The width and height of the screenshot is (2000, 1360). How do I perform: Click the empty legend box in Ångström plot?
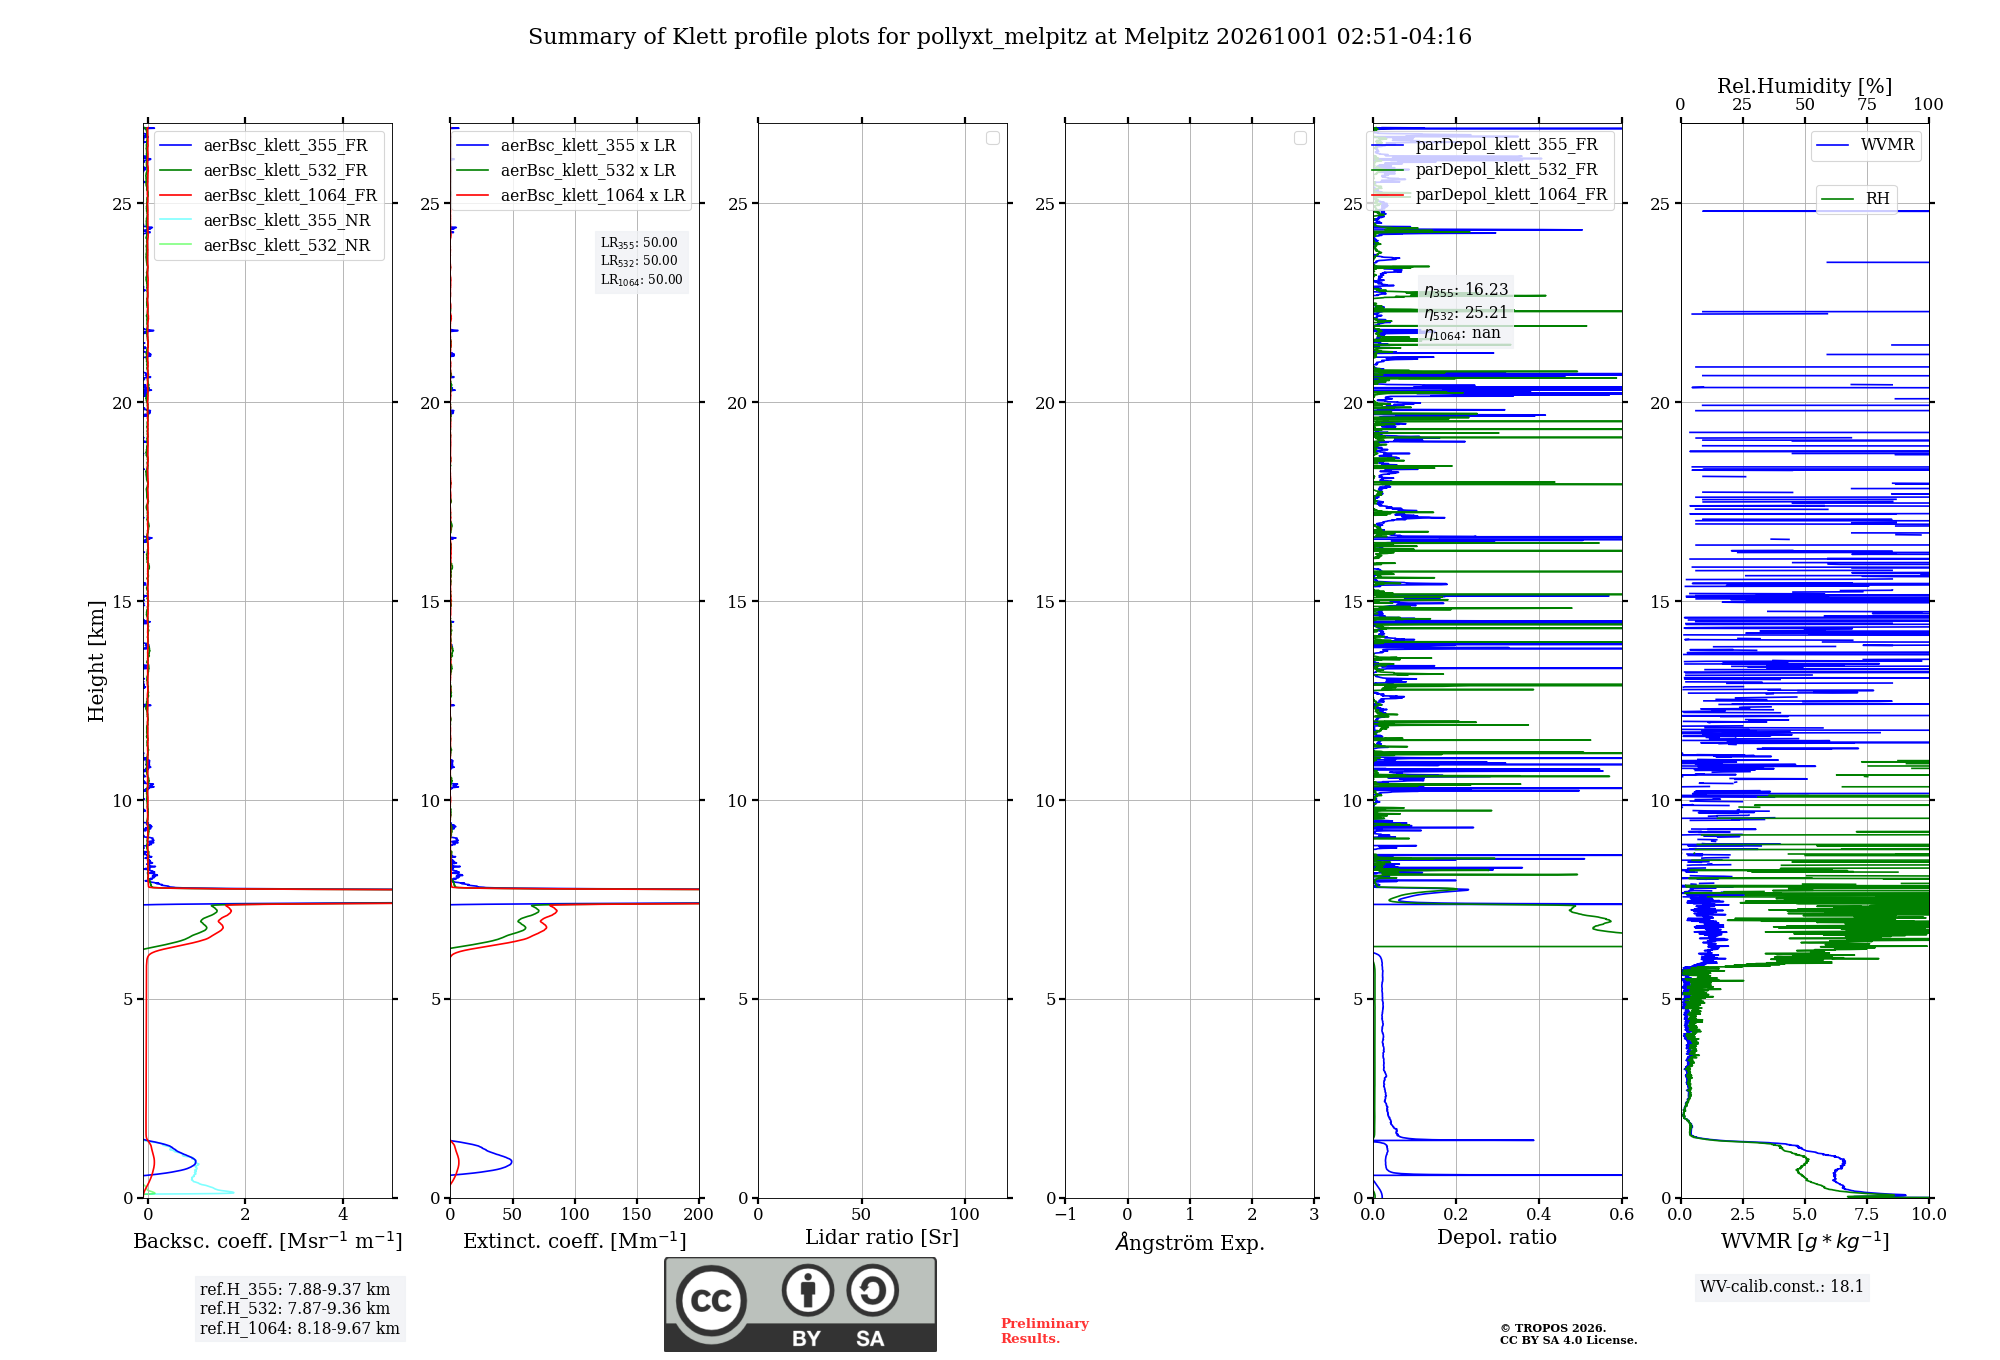[1300, 138]
